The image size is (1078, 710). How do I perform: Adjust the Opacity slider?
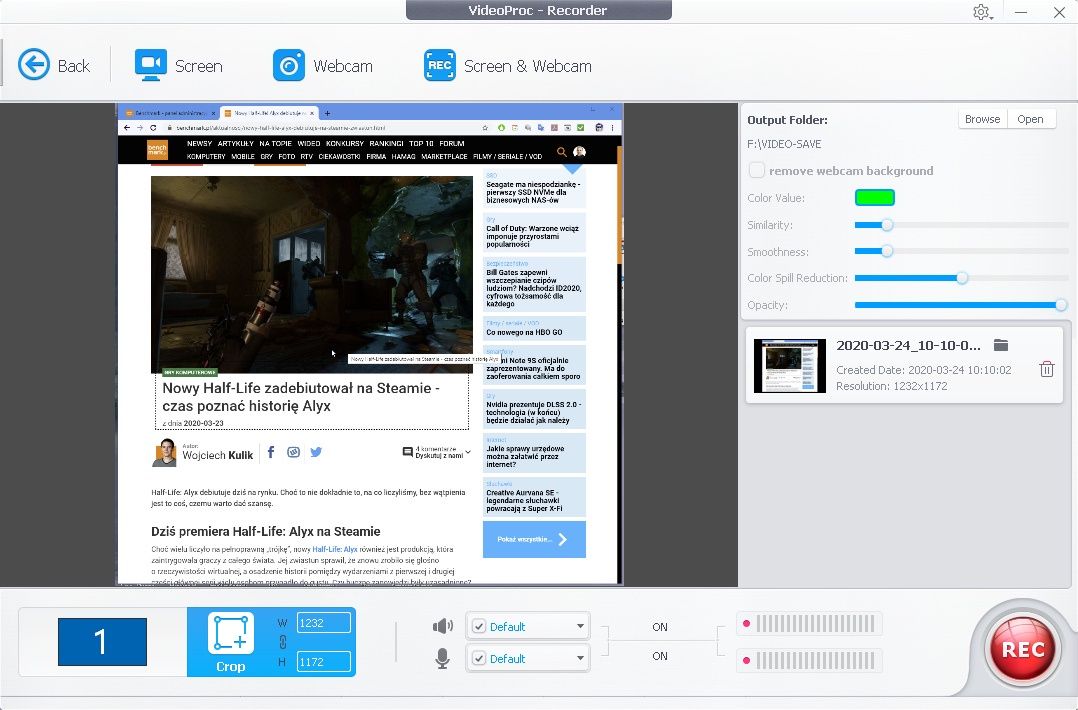coord(1061,304)
